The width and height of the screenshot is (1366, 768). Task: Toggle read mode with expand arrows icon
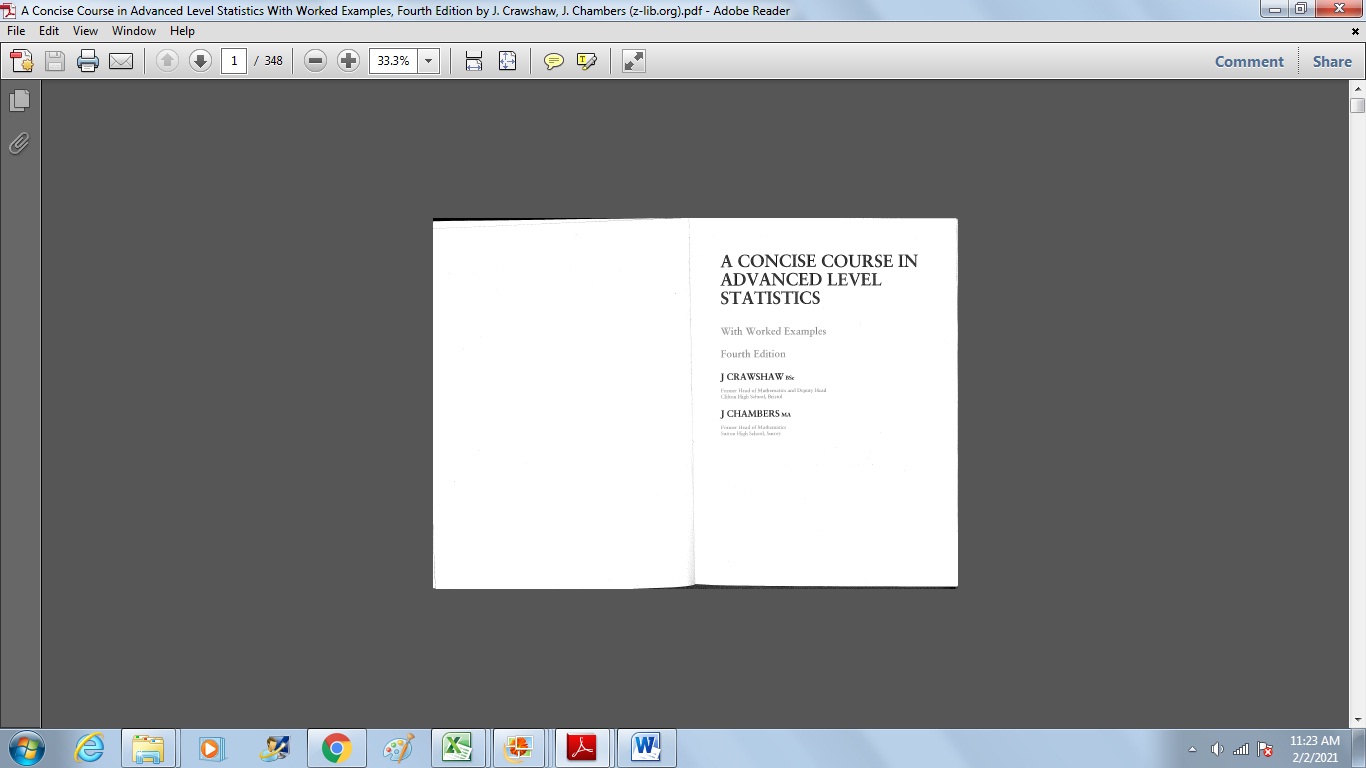[634, 61]
